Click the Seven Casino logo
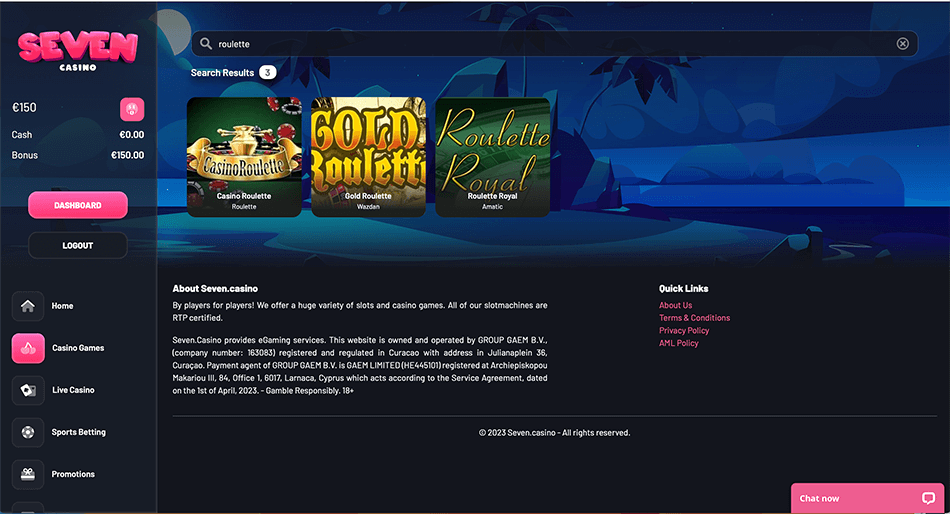Viewport: 950px width, 514px height. click(x=78, y=51)
